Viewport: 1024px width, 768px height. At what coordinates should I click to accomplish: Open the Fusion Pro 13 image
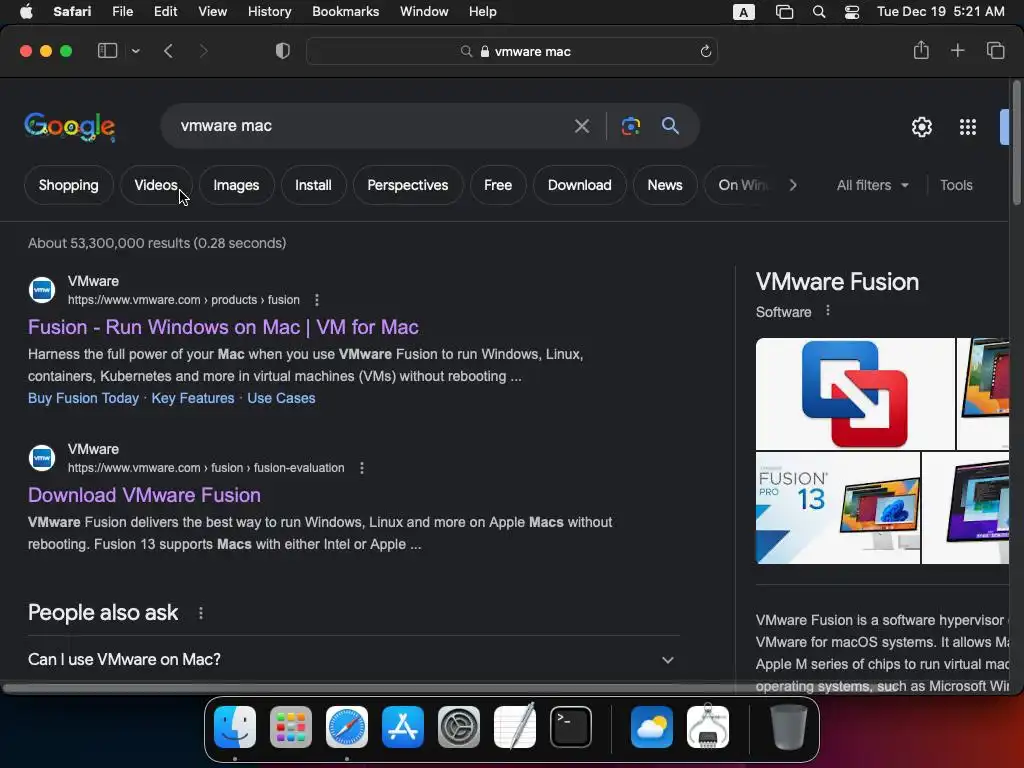click(838, 507)
